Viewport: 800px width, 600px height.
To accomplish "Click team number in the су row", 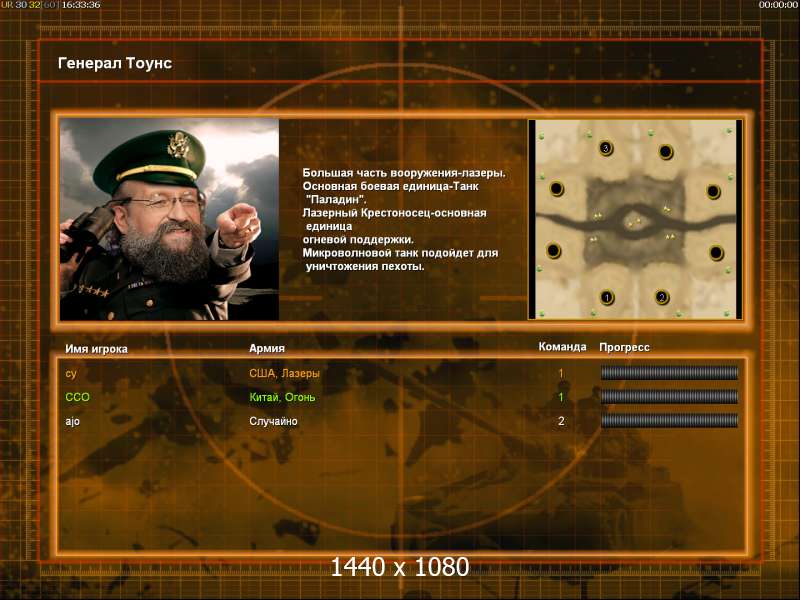I will [x=561, y=373].
